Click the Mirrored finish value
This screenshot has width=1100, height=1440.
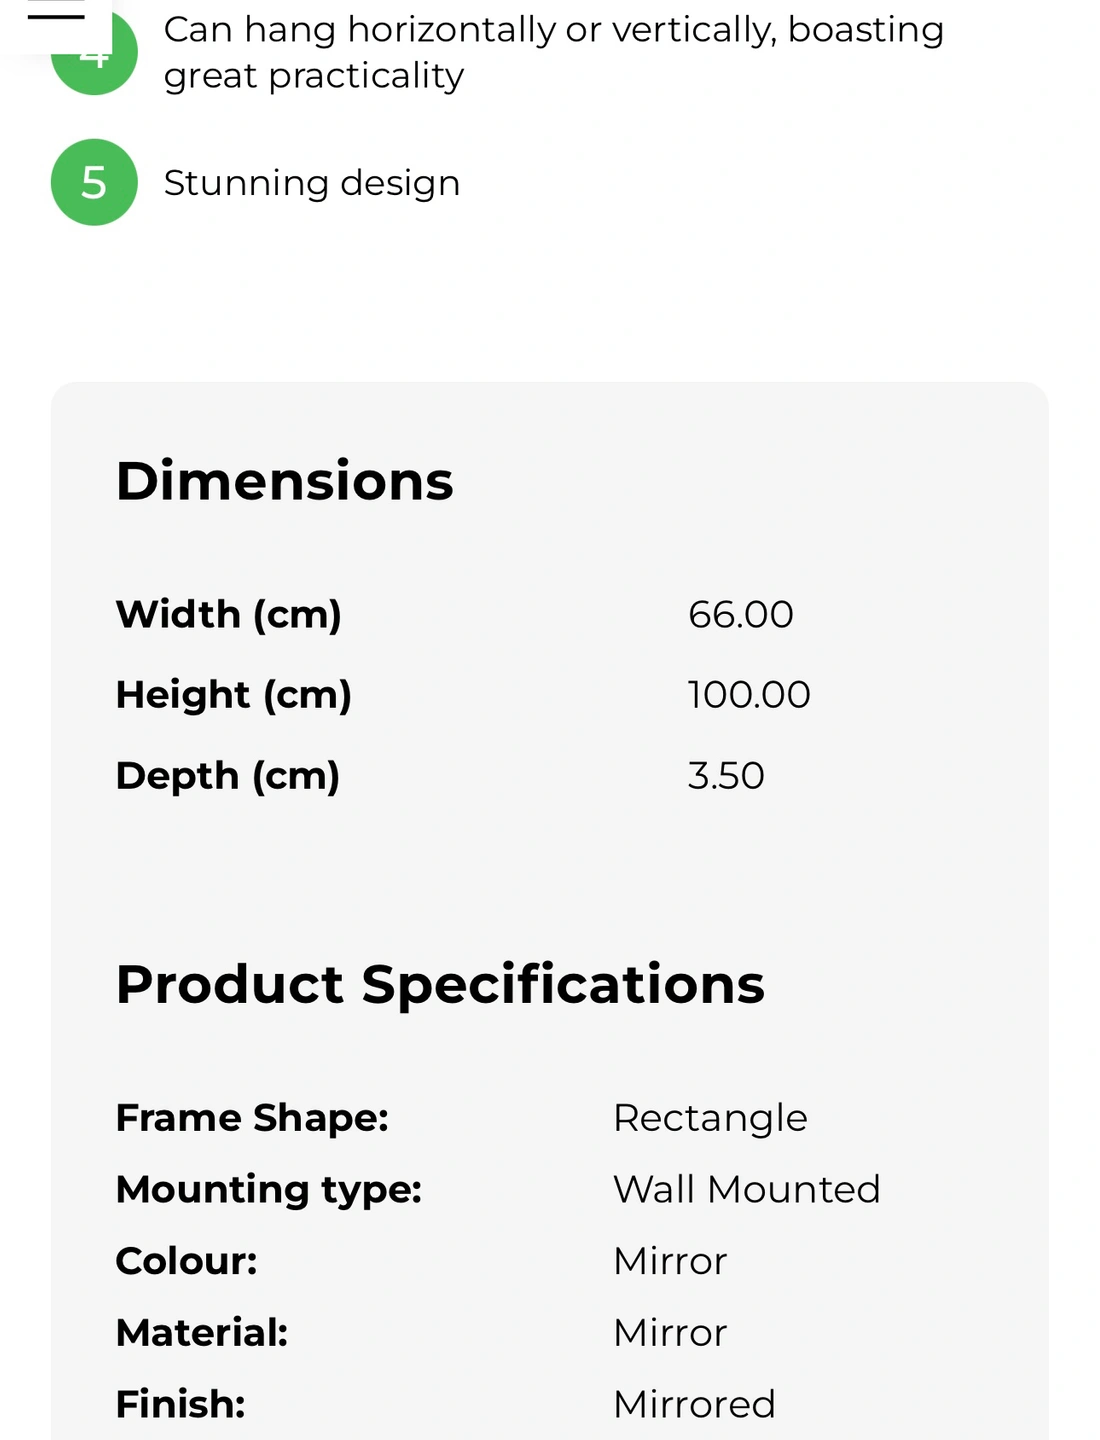coord(695,1405)
